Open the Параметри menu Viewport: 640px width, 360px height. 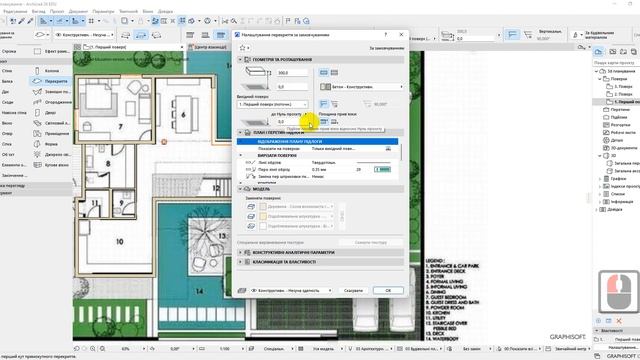[x=103, y=11]
